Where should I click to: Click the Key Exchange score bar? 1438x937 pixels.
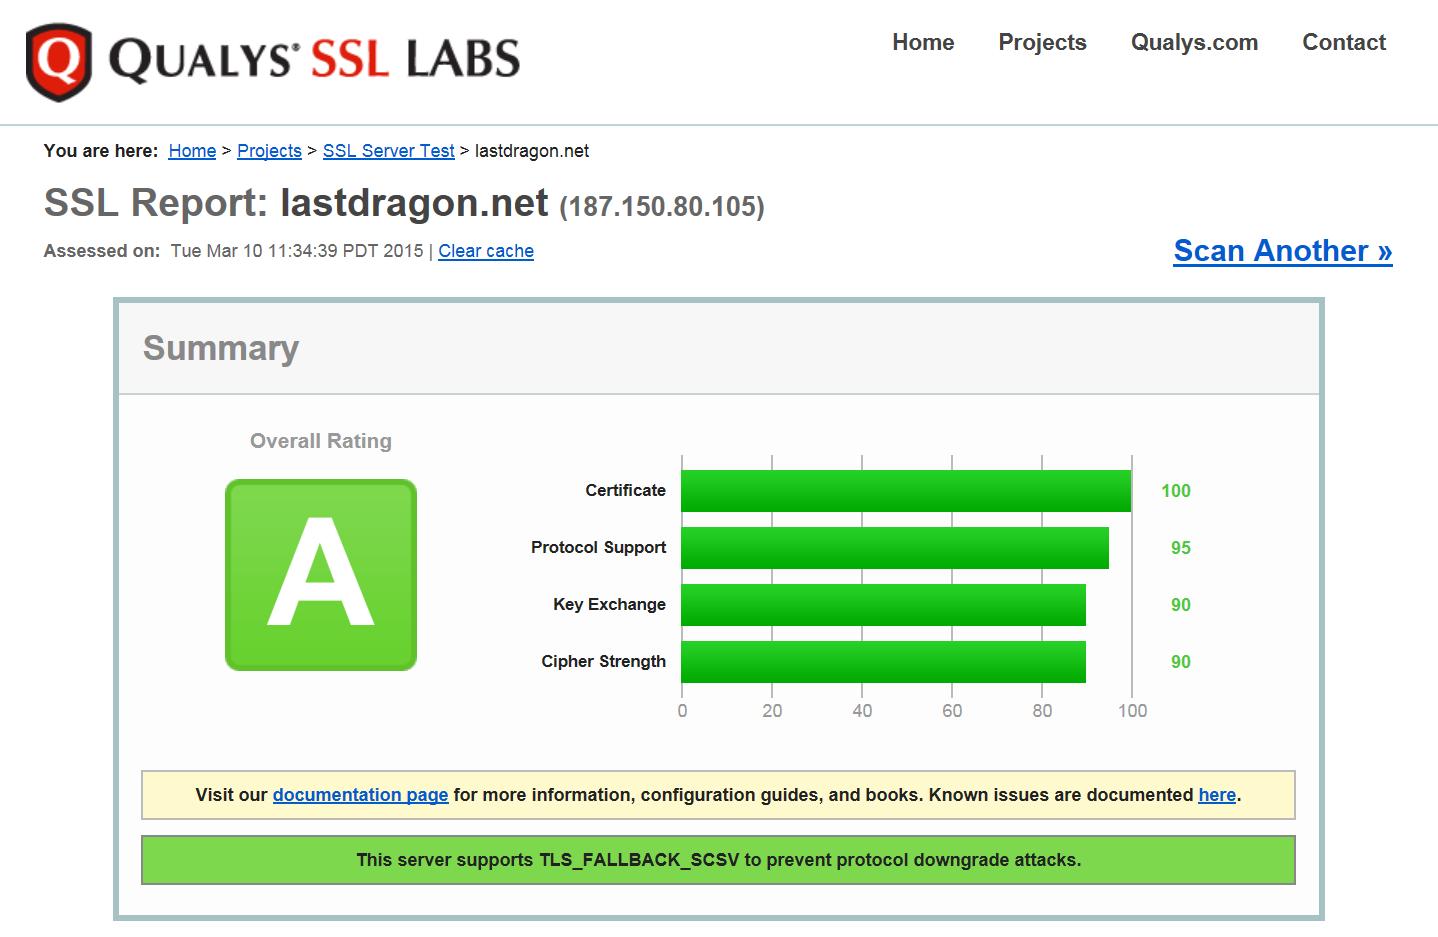coord(883,605)
